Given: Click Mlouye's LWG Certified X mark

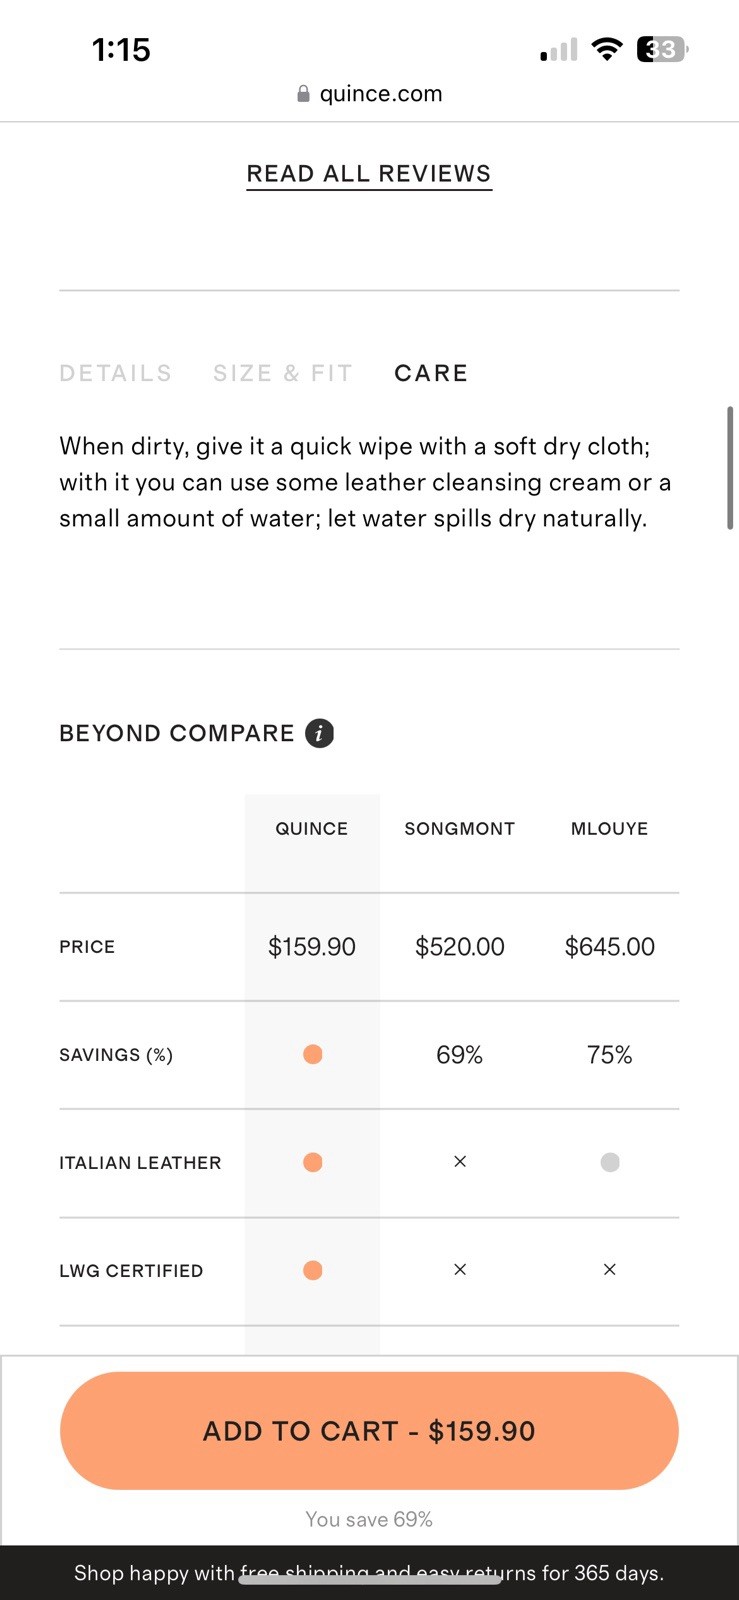Looking at the screenshot, I should (x=610, y=1270).
